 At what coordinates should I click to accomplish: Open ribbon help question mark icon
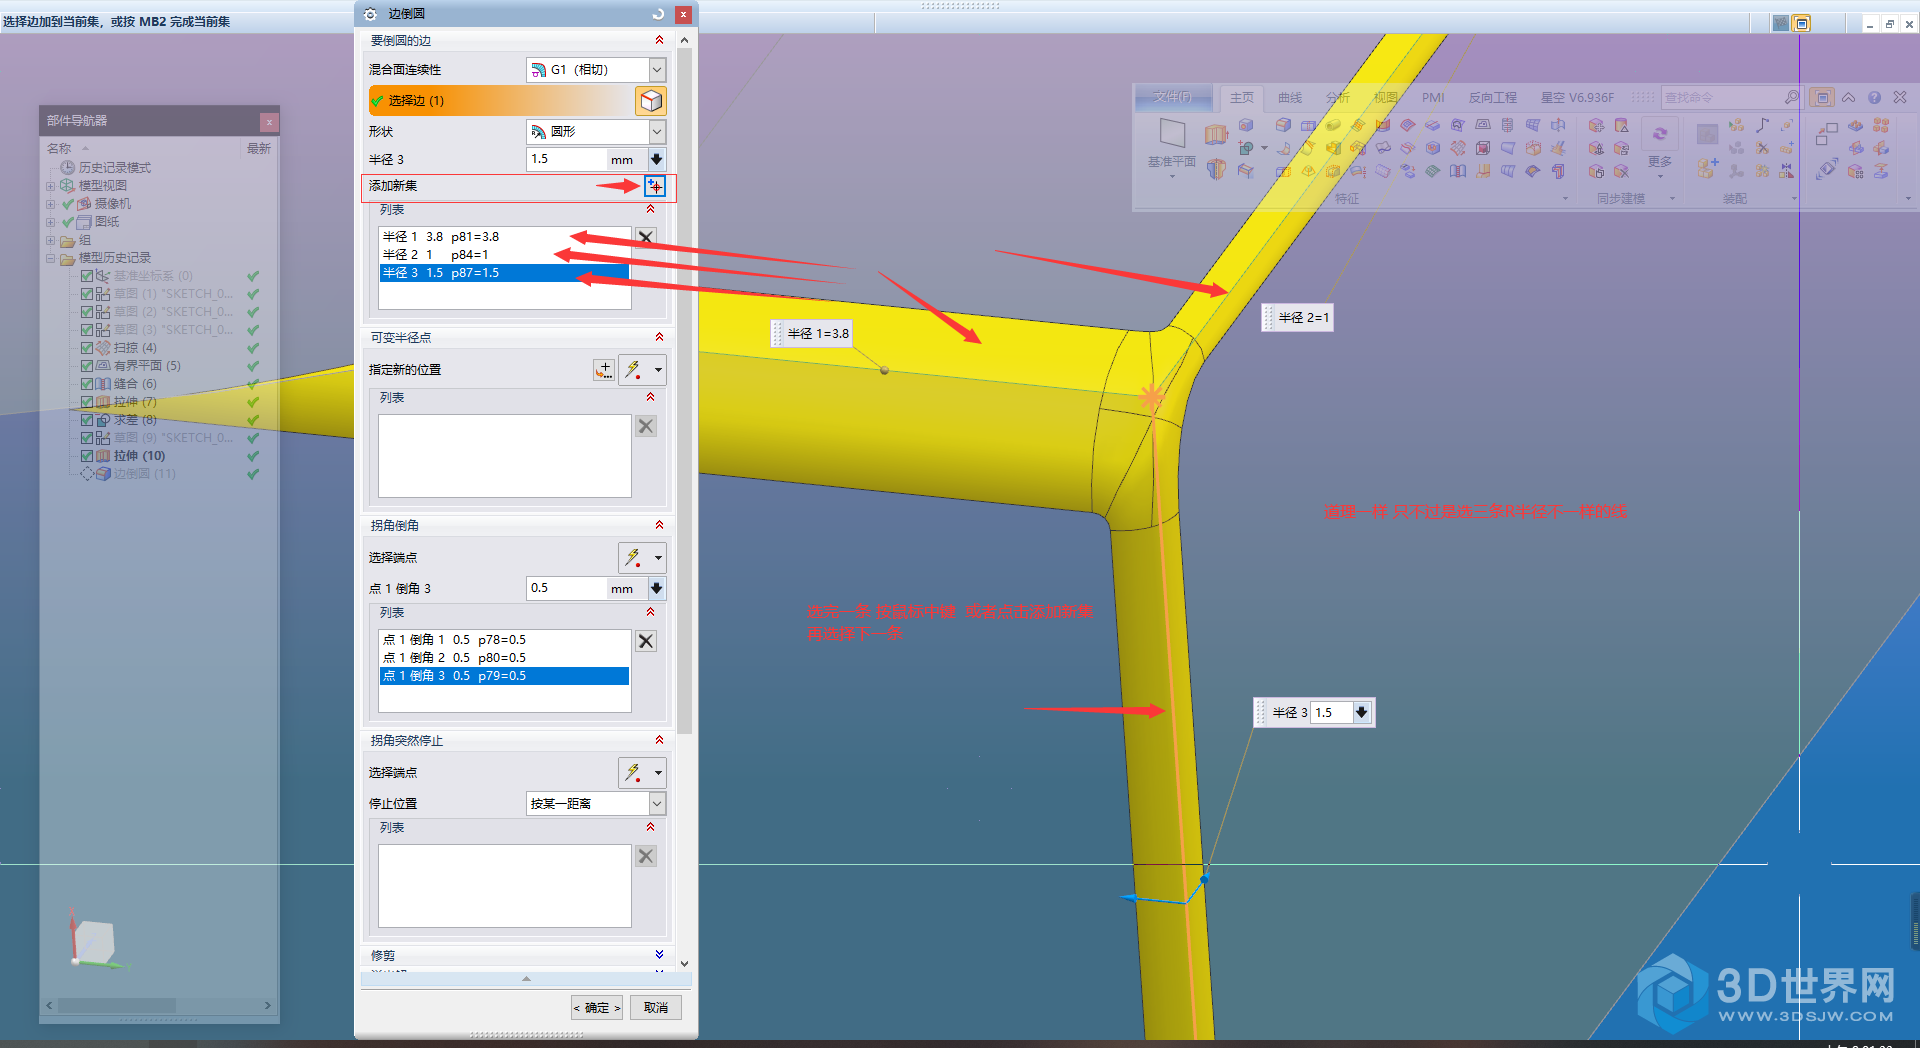tap(1874, 97)
